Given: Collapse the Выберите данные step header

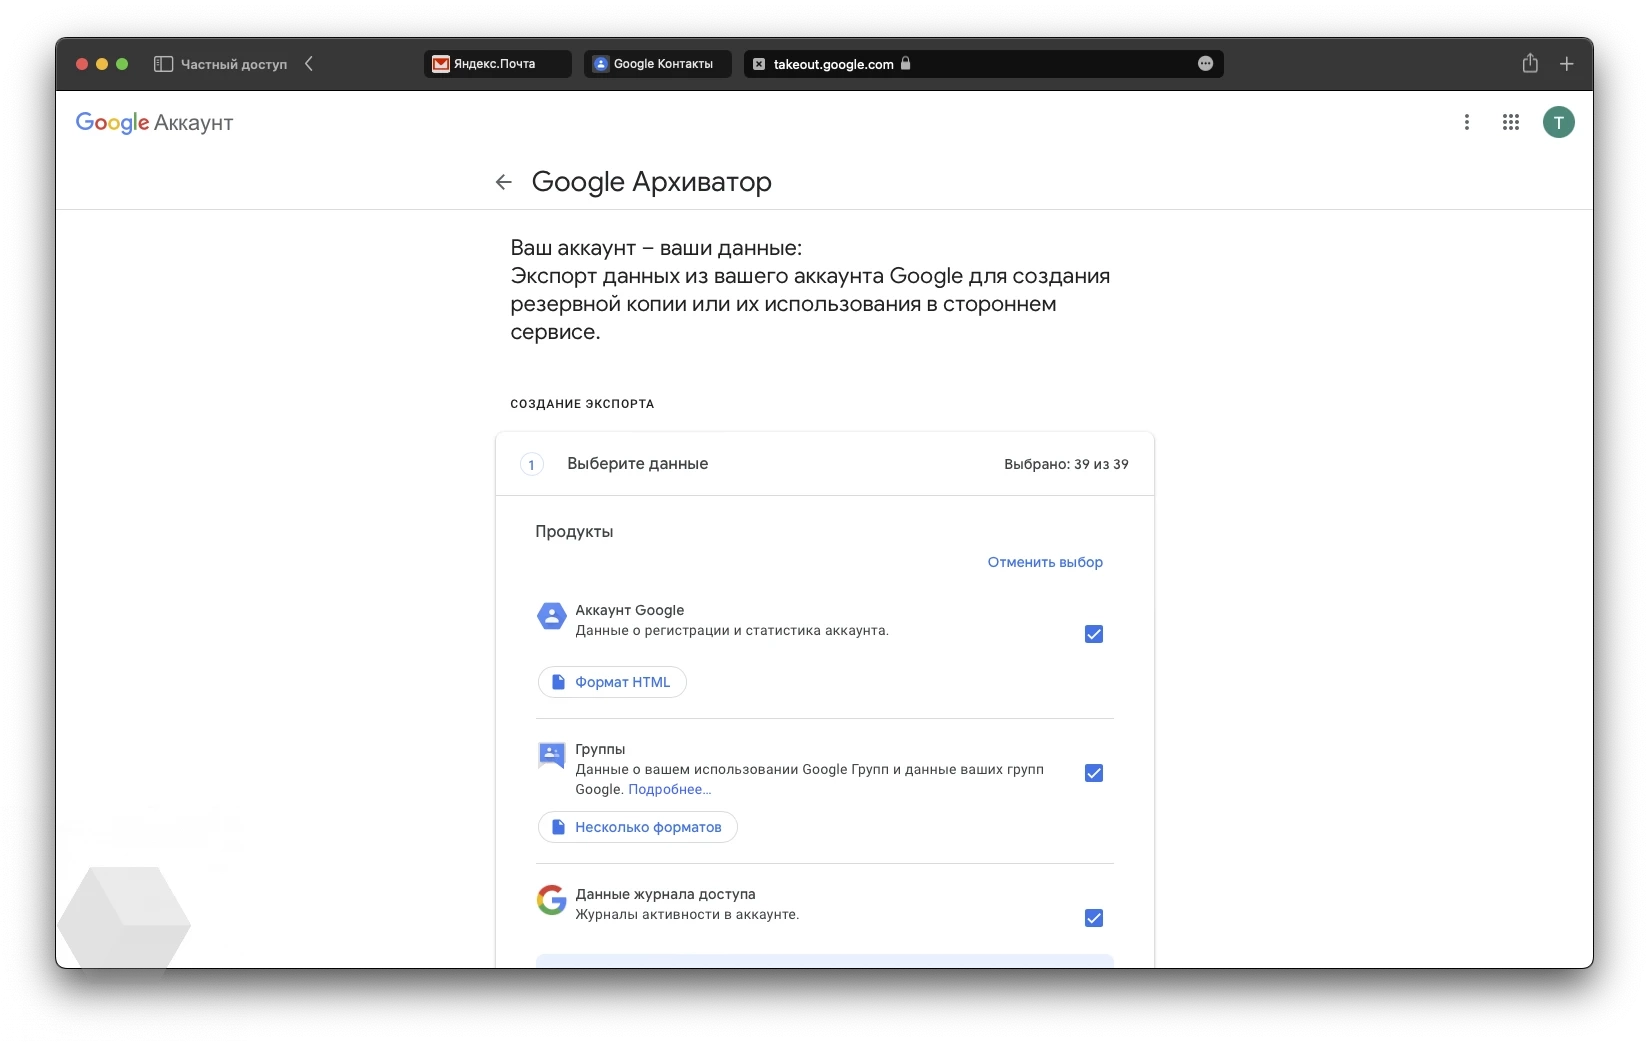Looking at the screenshot, I should coord(825,464).
